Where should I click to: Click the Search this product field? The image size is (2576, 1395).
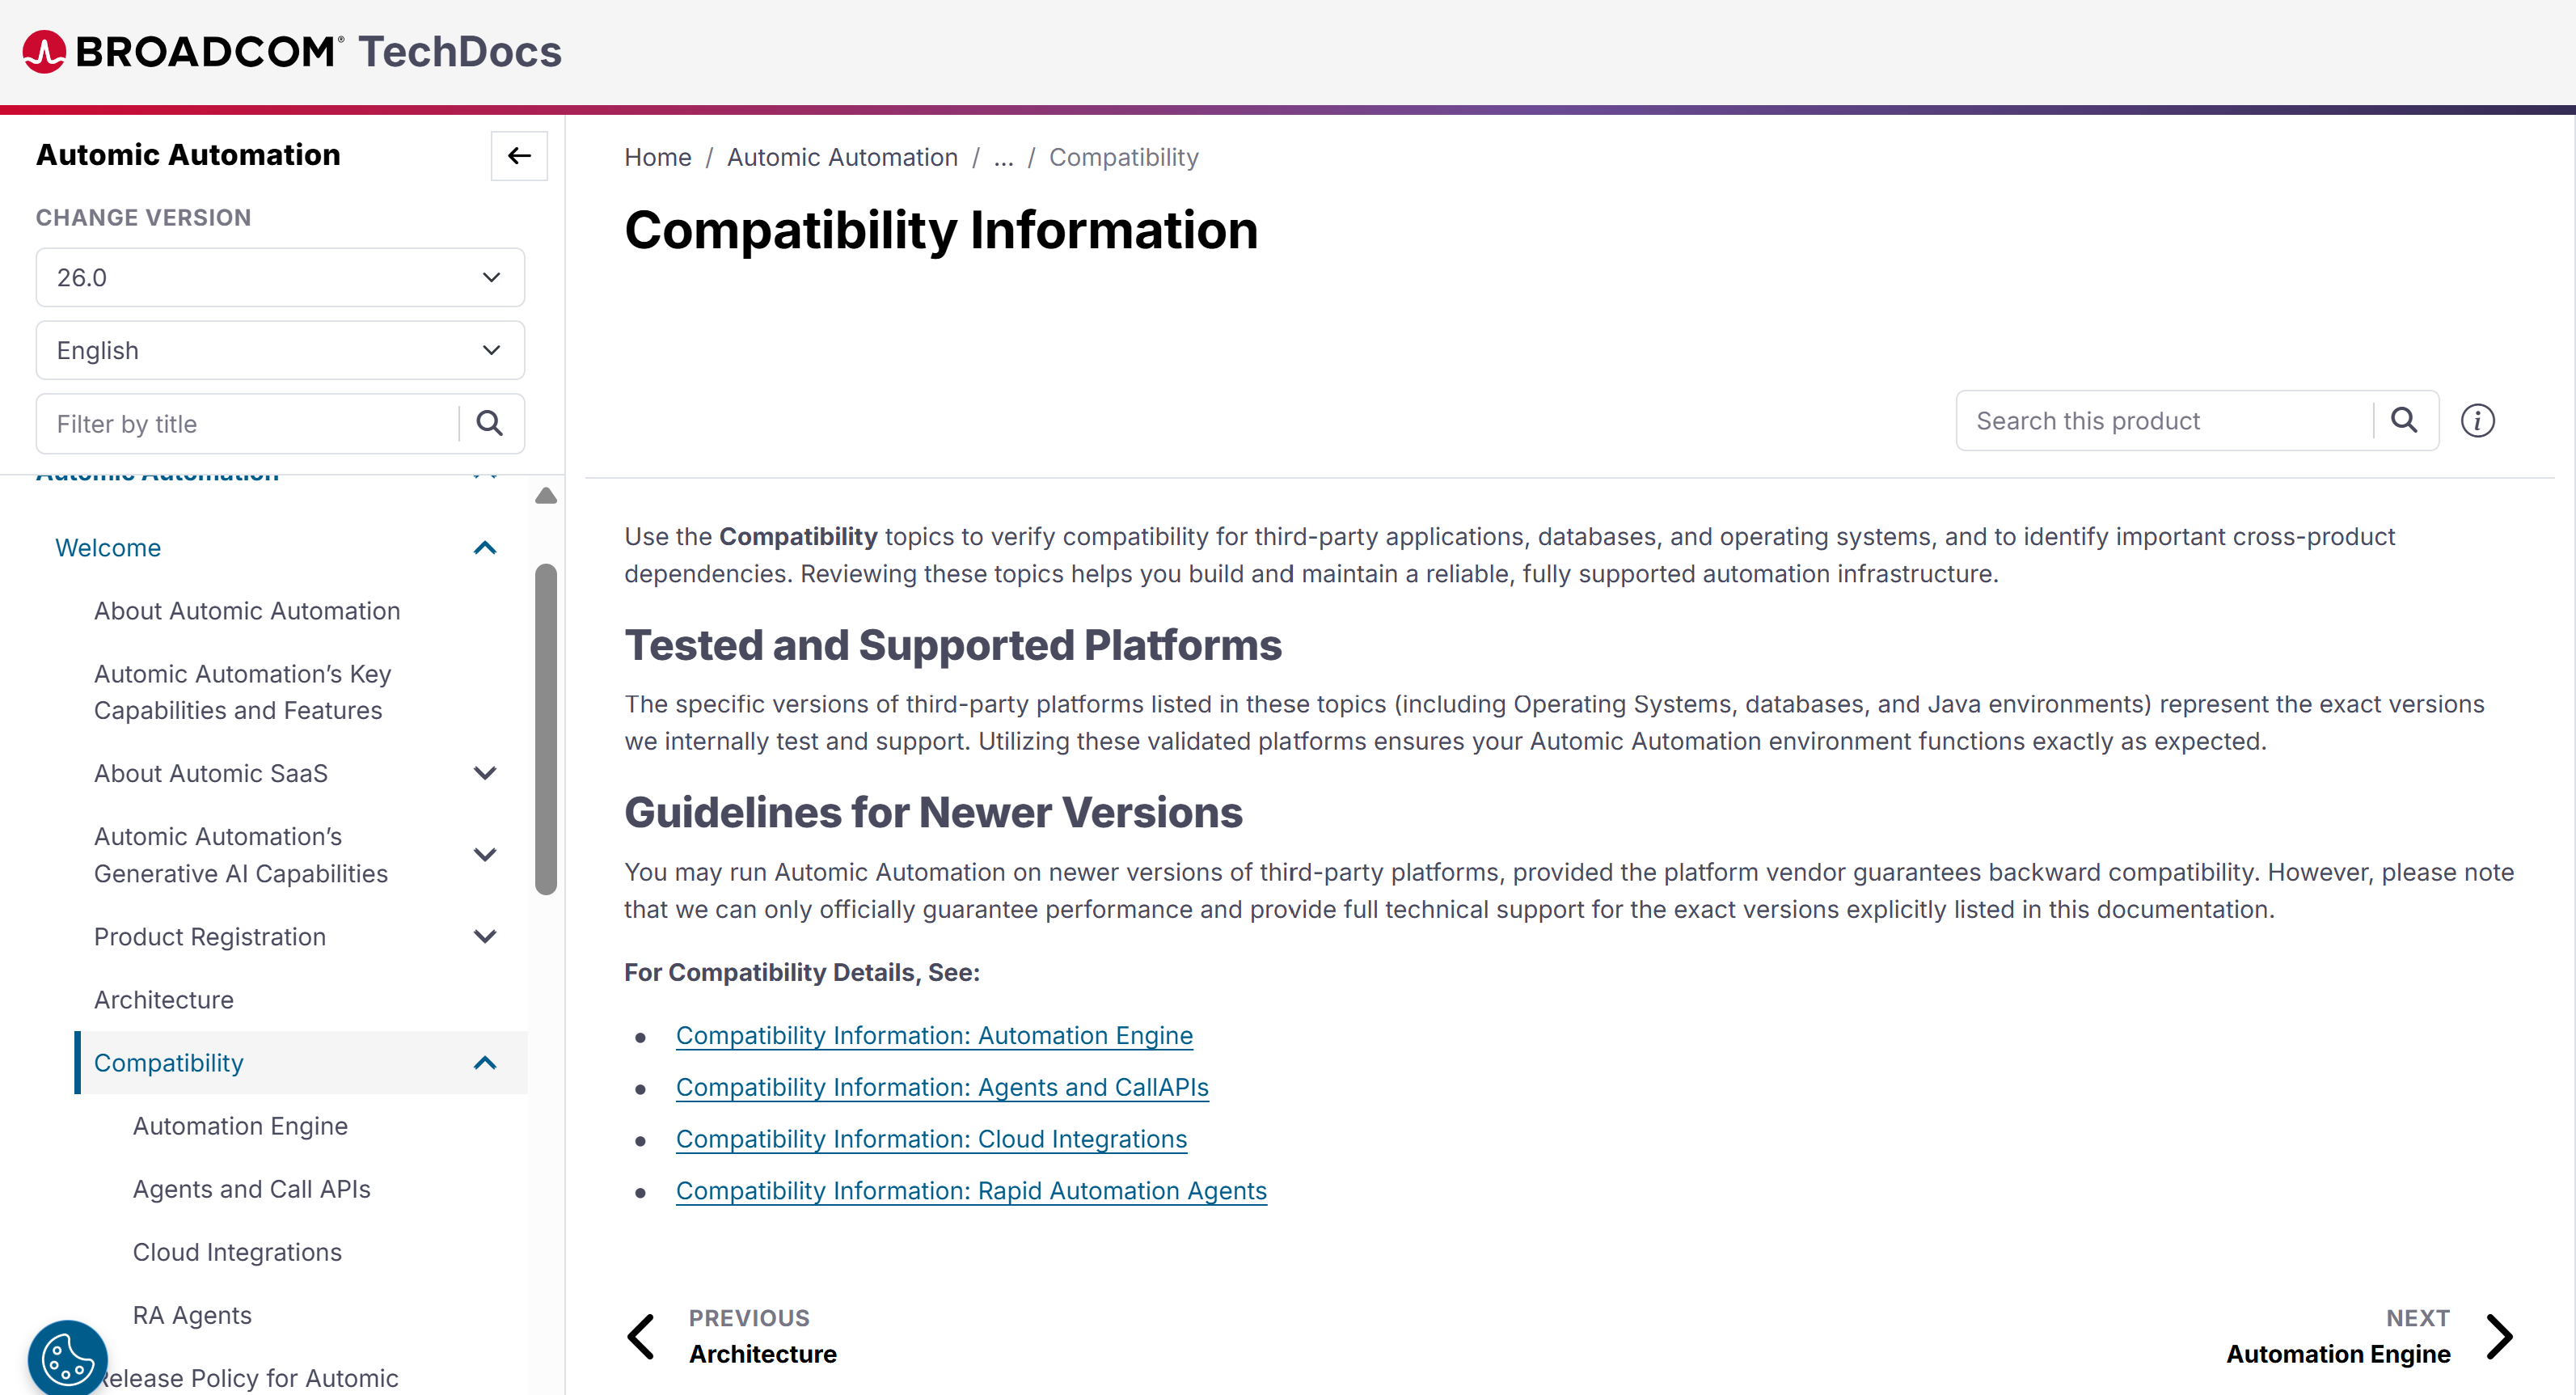click(2164, 421)
